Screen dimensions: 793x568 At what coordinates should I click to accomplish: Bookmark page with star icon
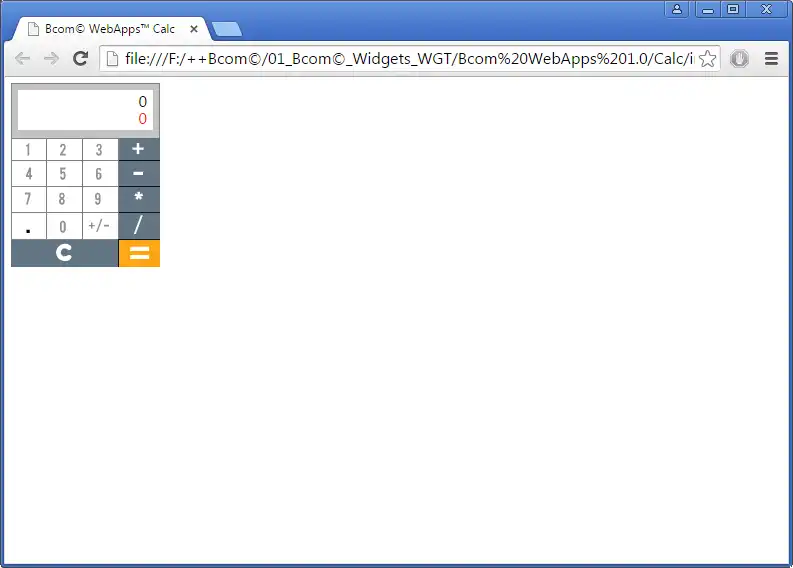point(708,59)
